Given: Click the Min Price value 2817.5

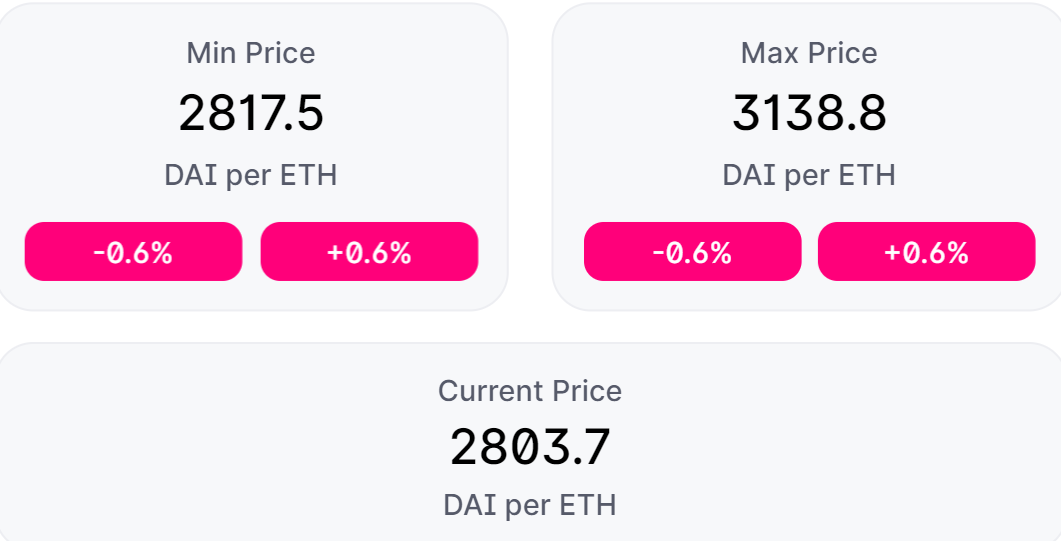Looking at the screenshot, I should point(251,113).
